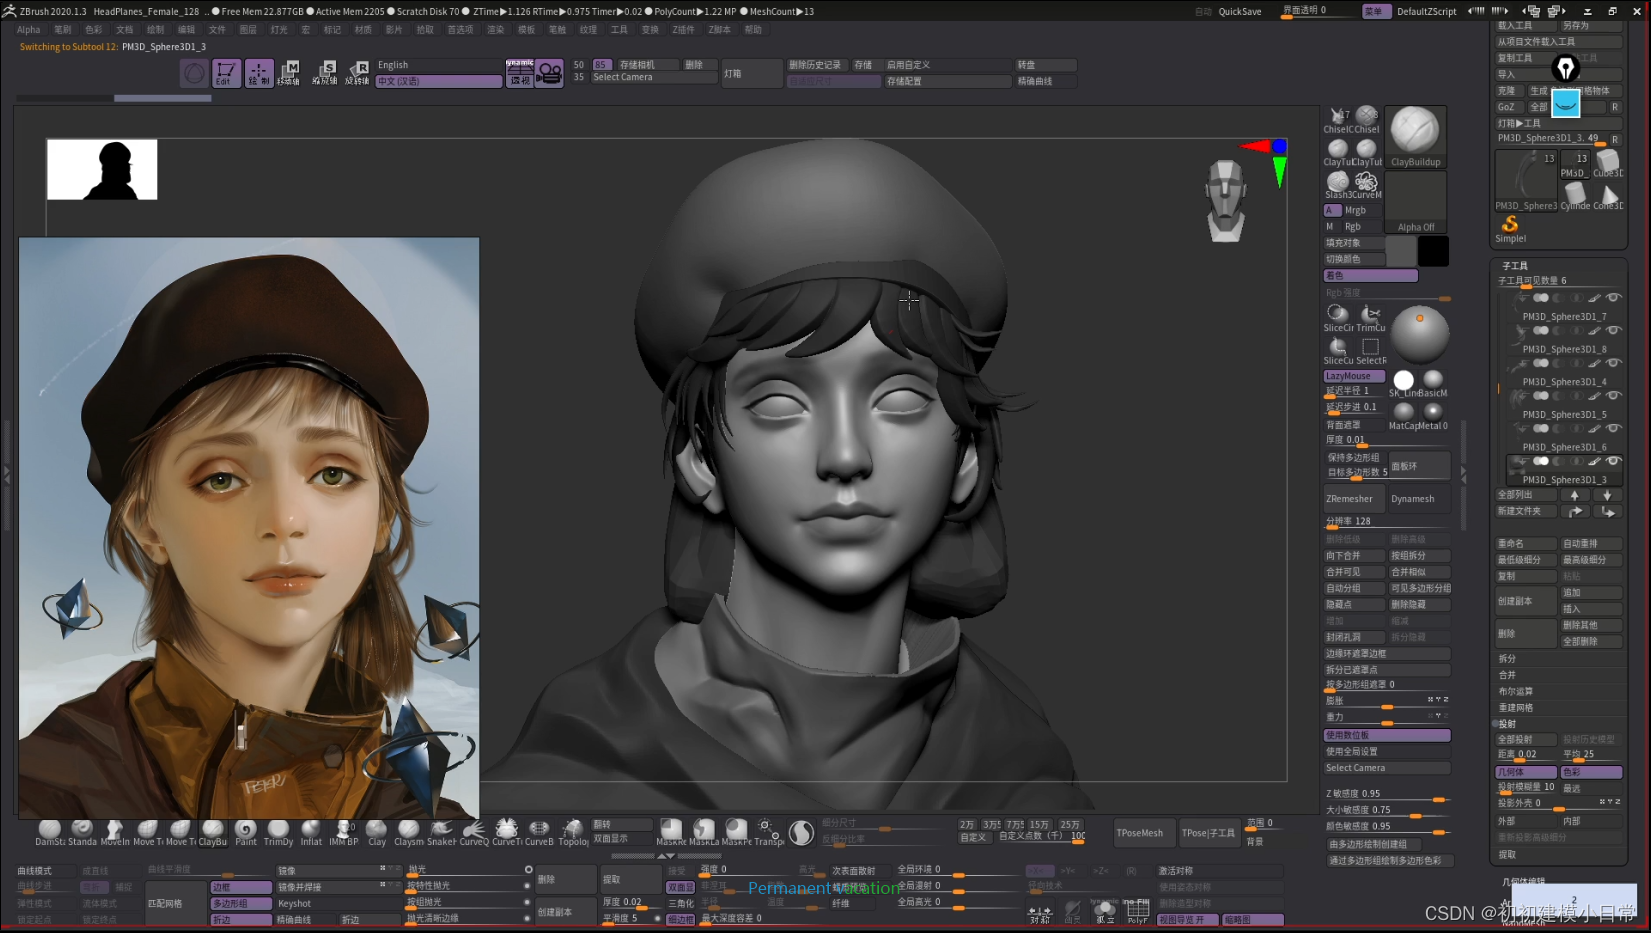
Task: Click the black secondary color swatch
Action: tap(1433, 252)
